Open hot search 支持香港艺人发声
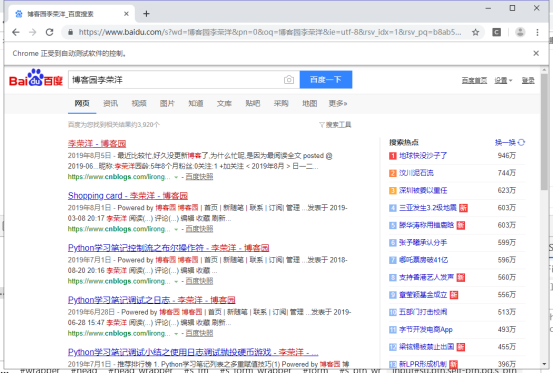The width and height of the screenshot is (554, 374). (x=426, y=277)
